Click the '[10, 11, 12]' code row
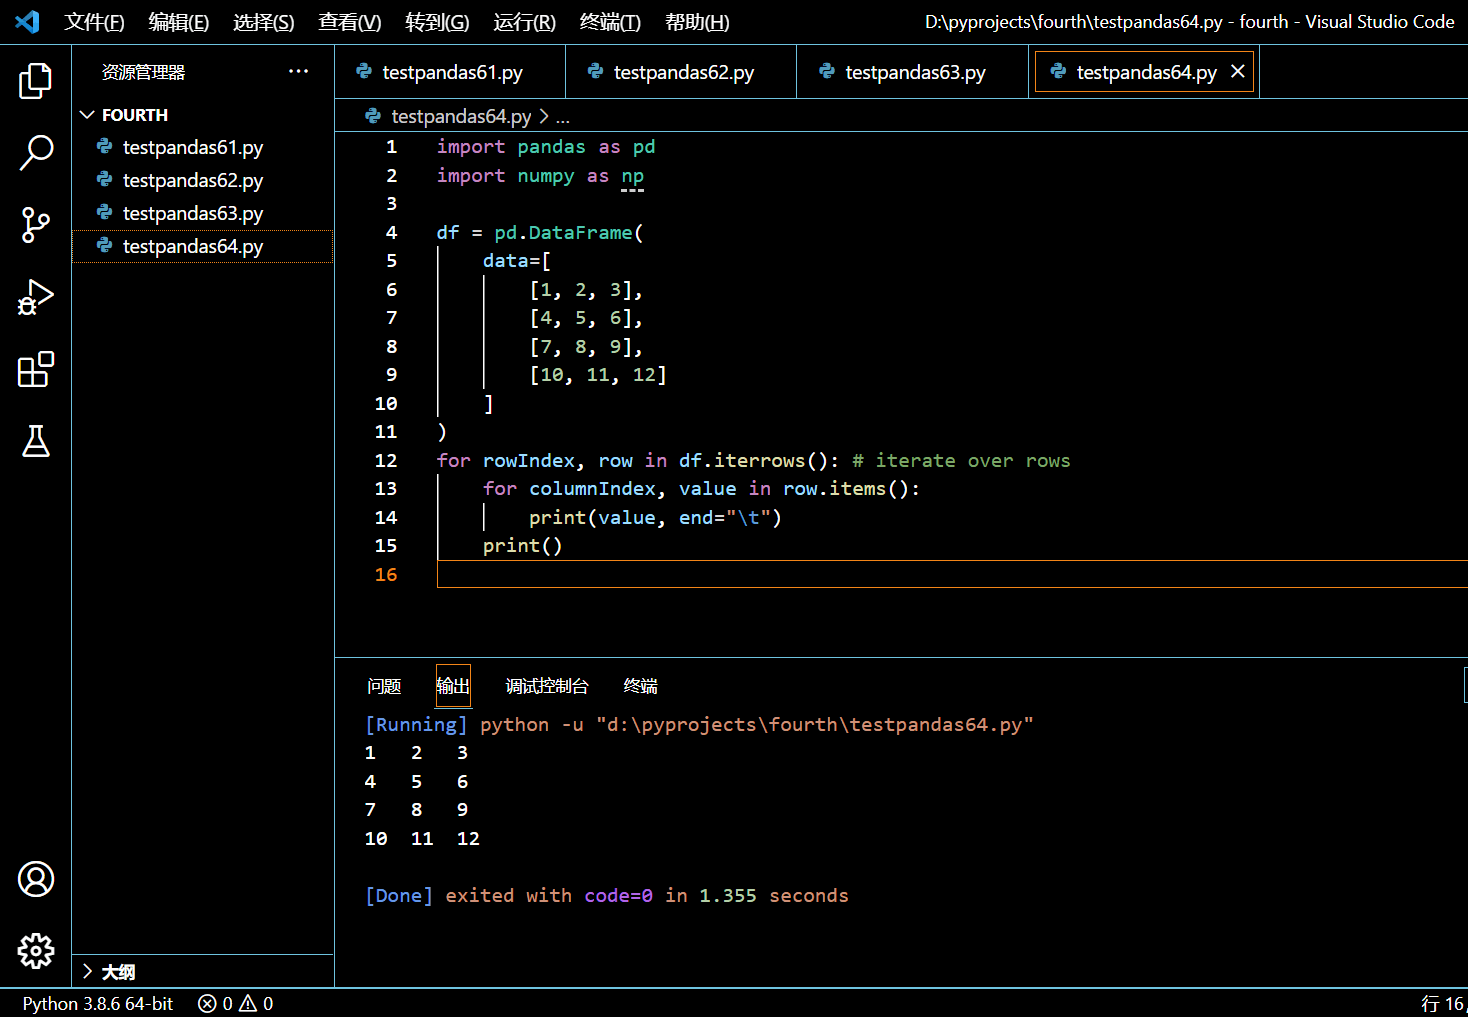This screenshot has width=1468, height=1017. [598, 375]
